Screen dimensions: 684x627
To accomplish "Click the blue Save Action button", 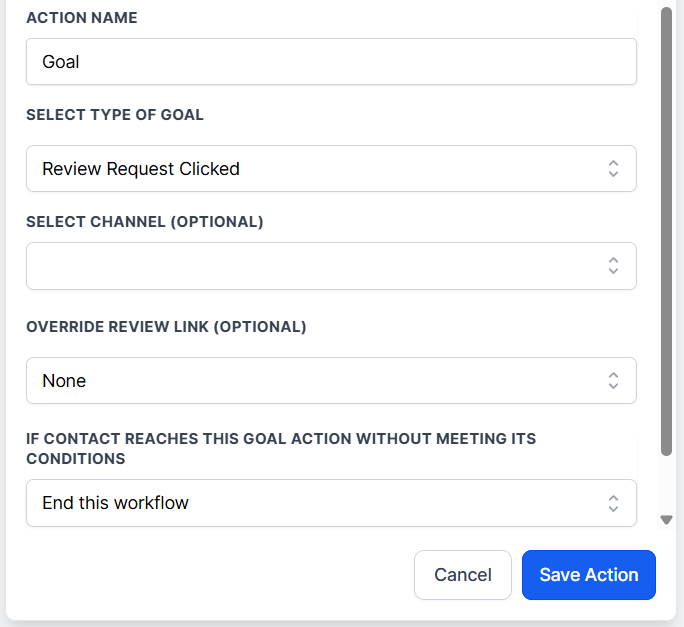I will tap(588, 575).
